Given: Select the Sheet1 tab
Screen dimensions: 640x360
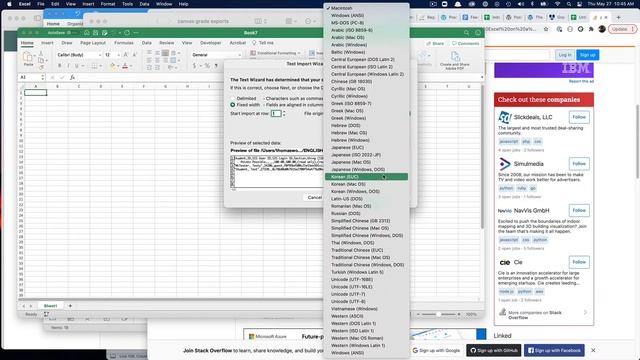Looking at the screenshot, I should point(50,306).
